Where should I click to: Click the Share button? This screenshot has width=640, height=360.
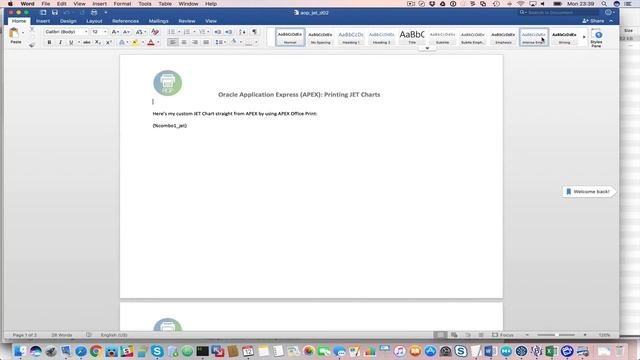(593, 21)
